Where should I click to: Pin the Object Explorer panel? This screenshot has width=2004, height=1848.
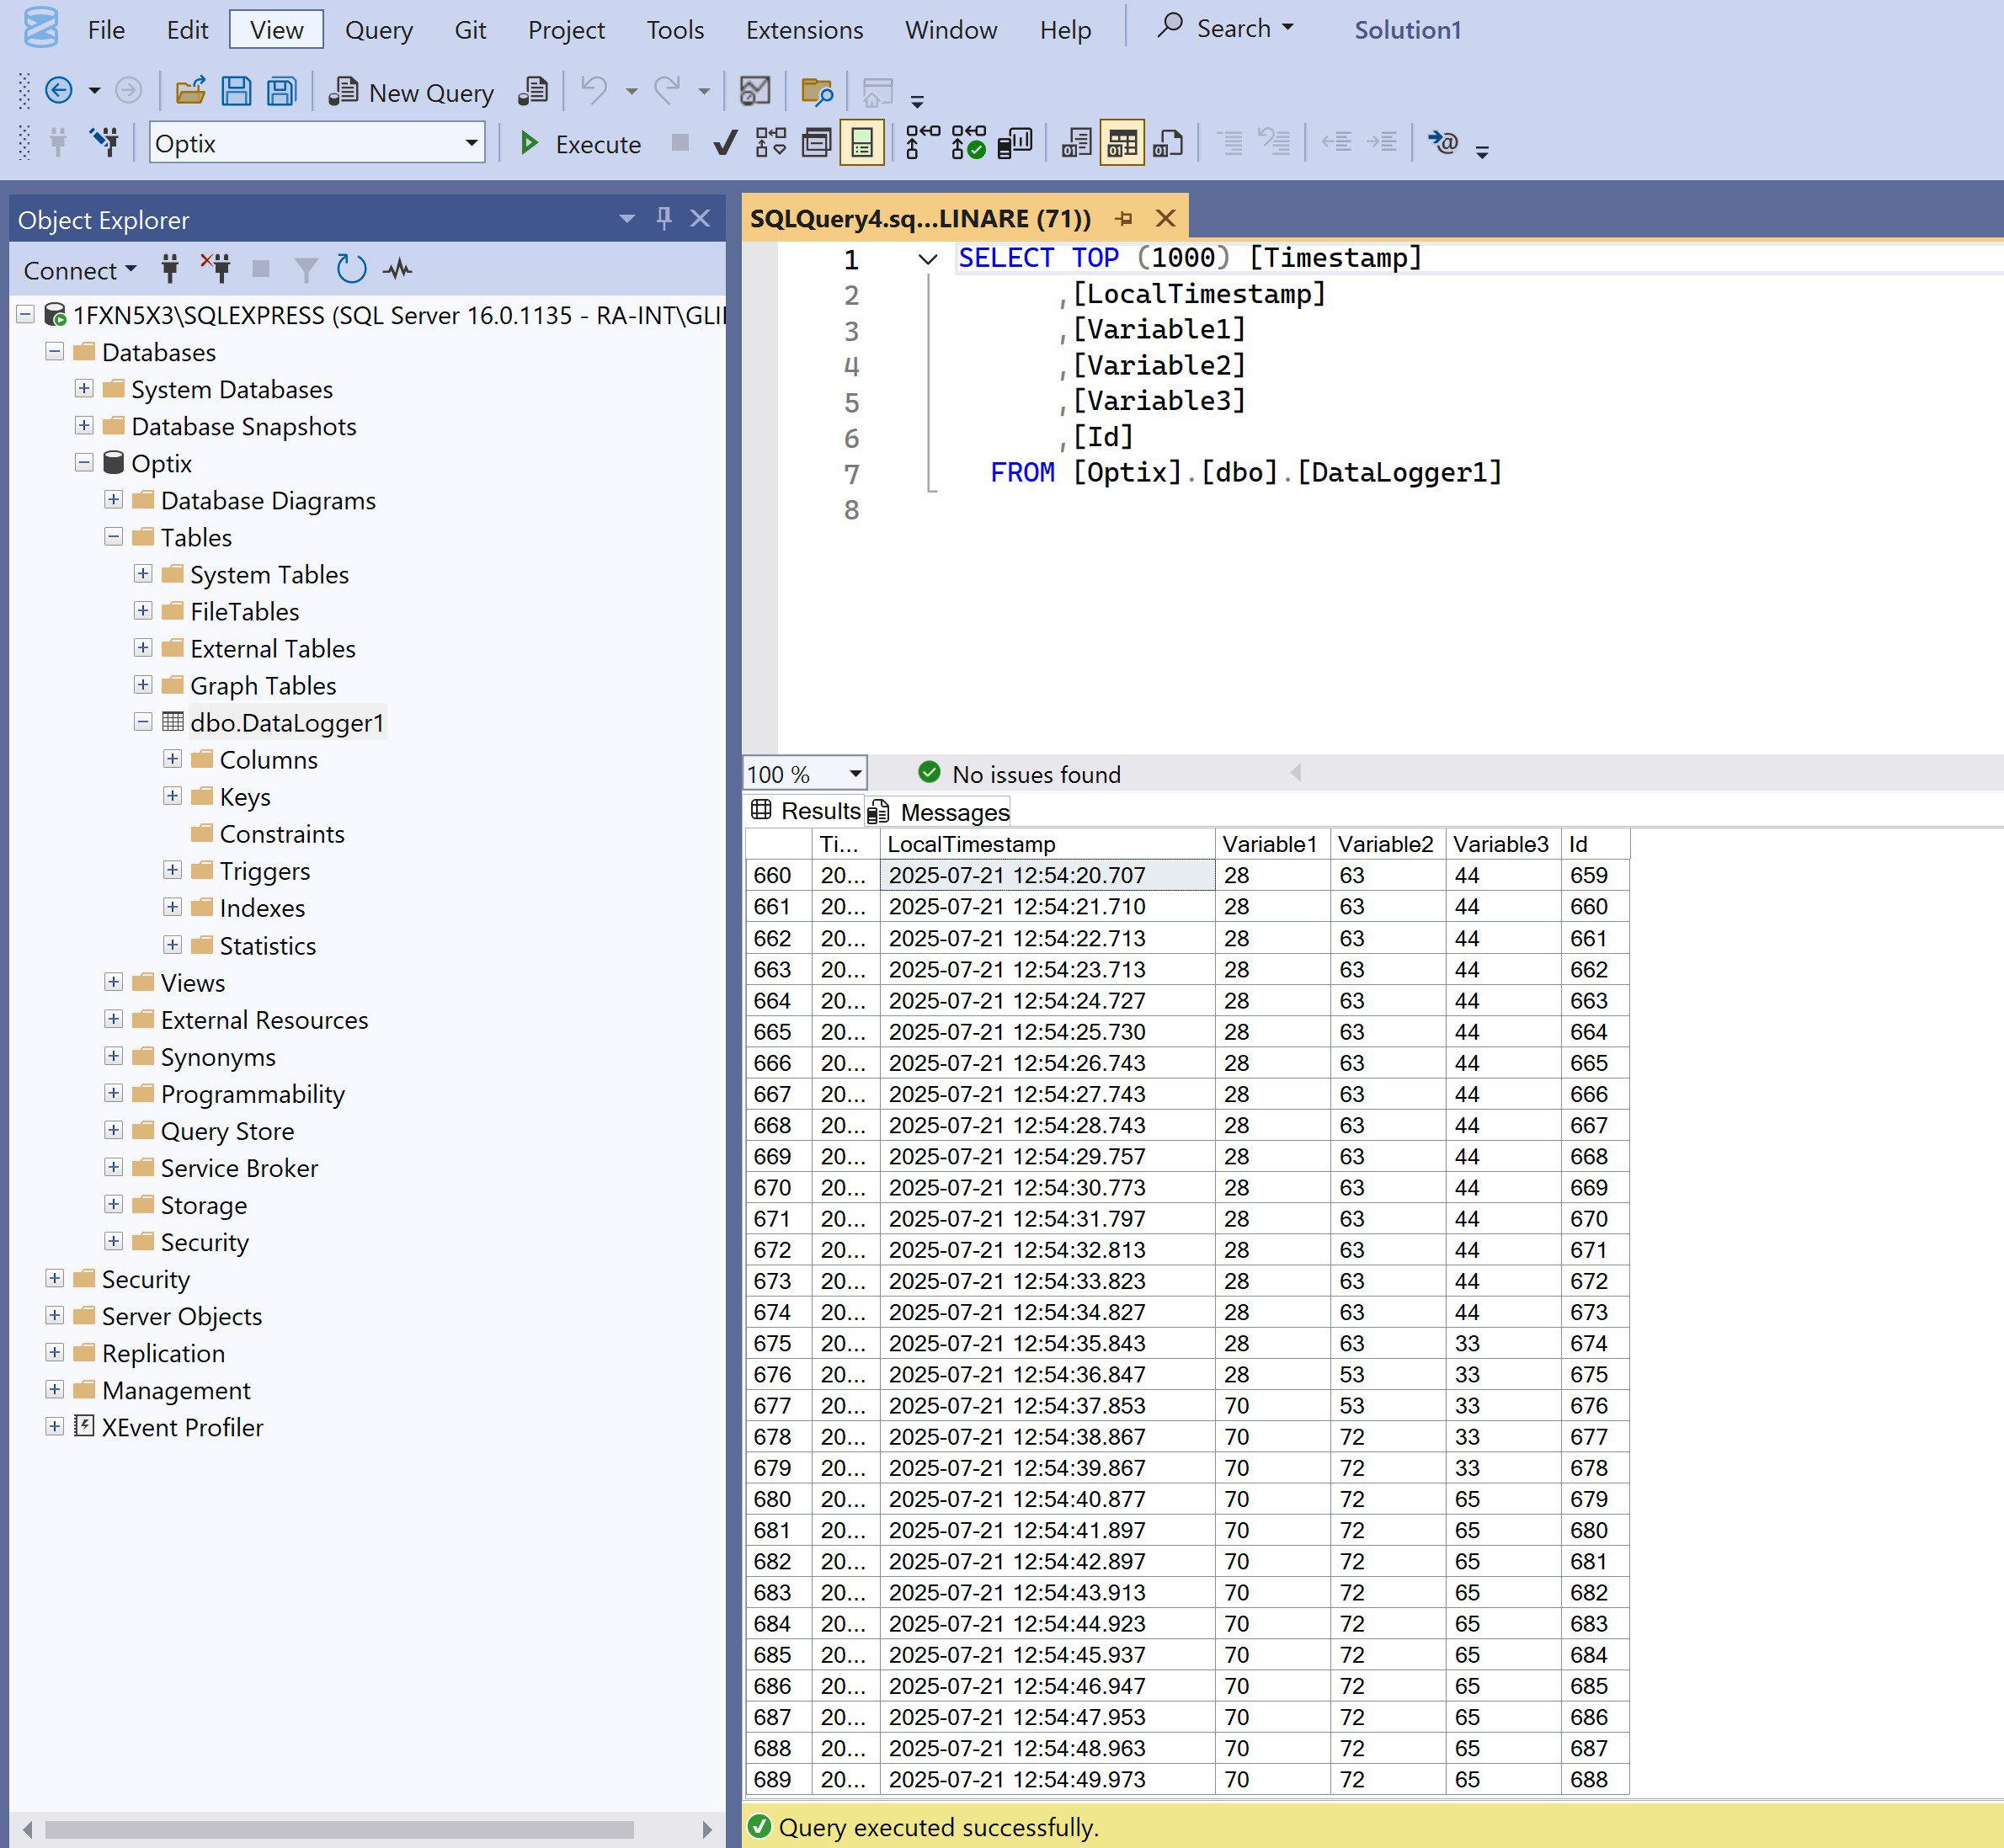pos(663,218)
